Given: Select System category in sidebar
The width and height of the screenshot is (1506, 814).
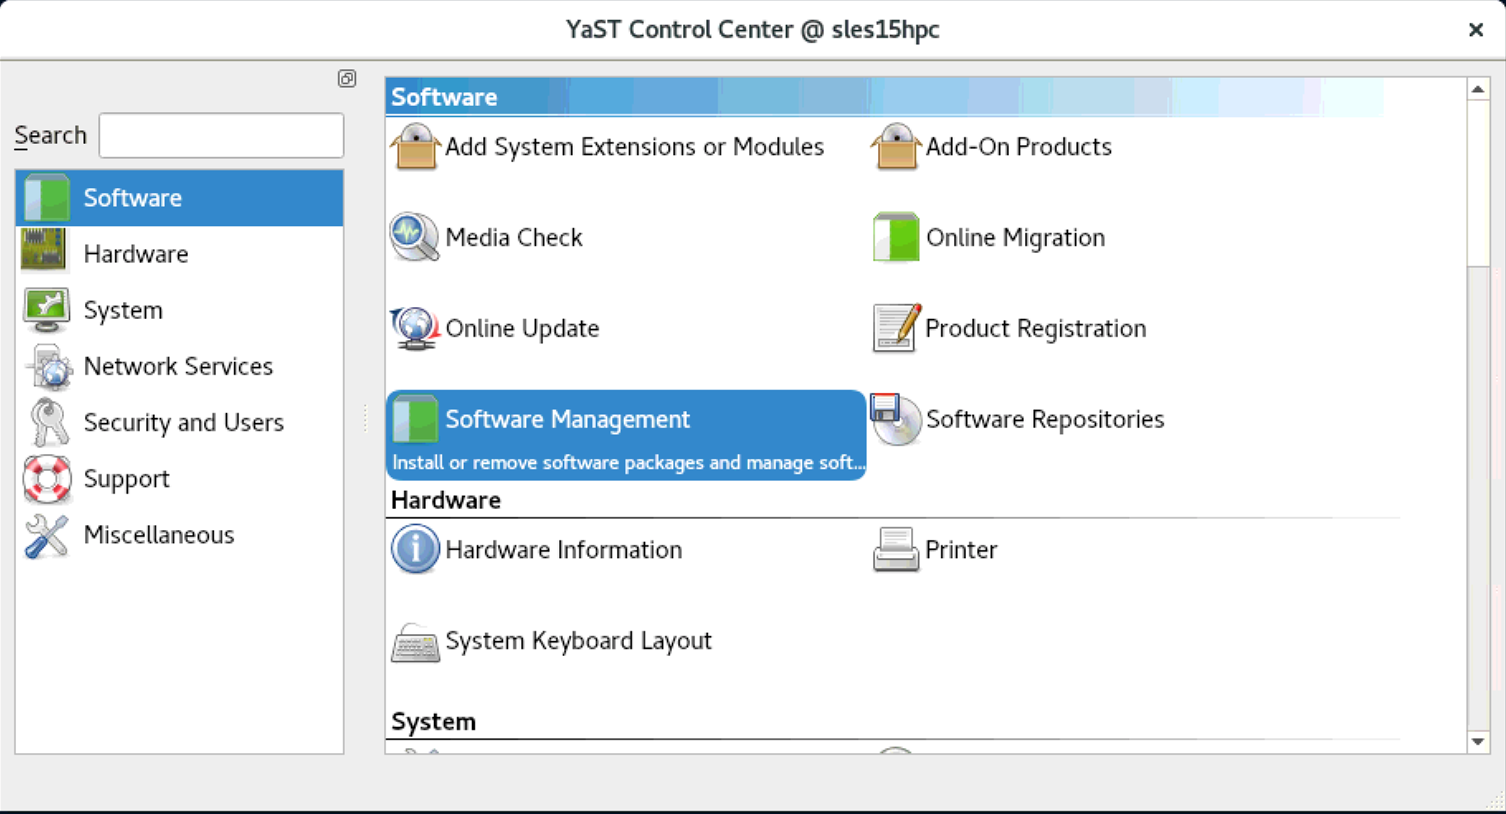Looking at the screenshot, I should coord(123,310).
